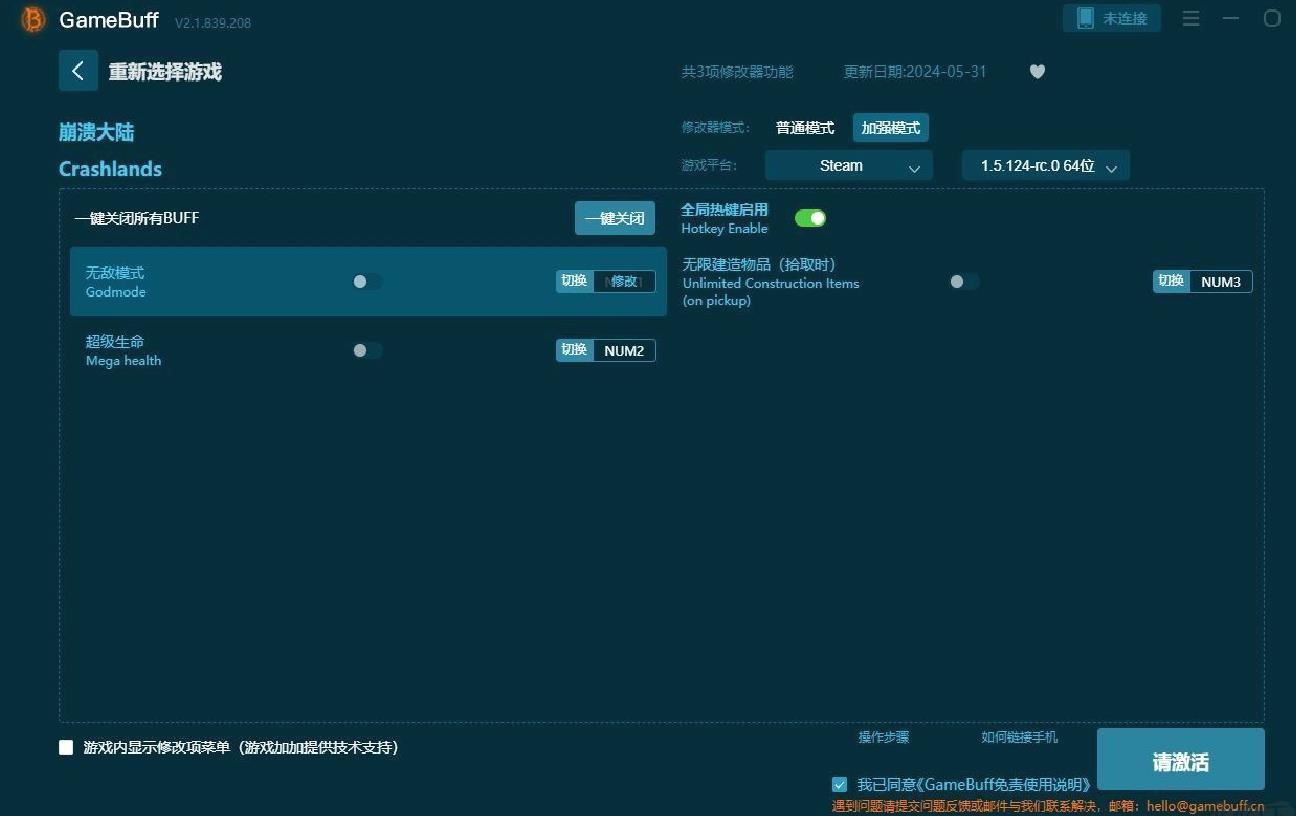Click the 一键关闭所有BUFF label
This screenshot has width=1296, height=816.
(x=137, y=218)
